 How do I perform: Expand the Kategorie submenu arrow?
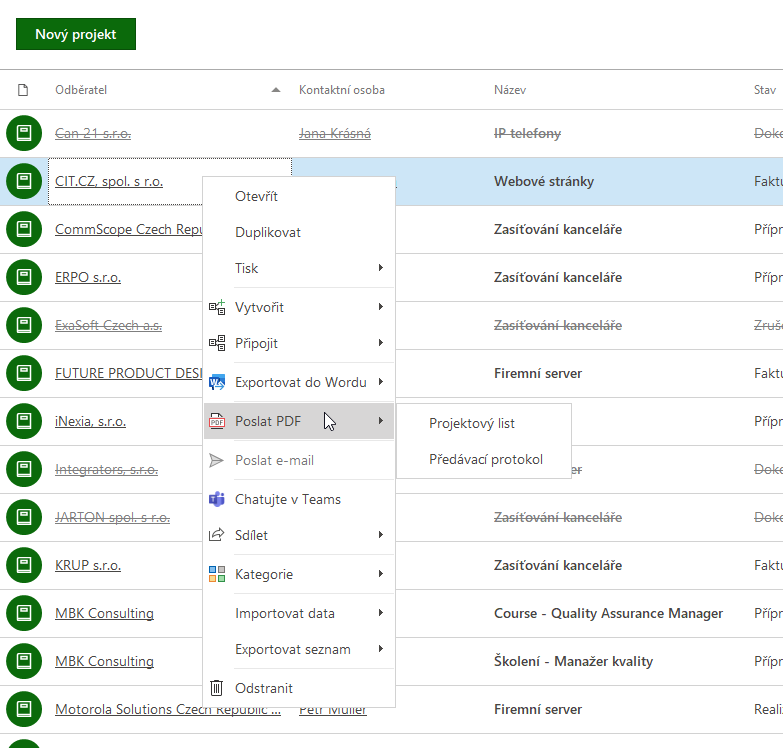pyautogui.click(x=381, y=573)
